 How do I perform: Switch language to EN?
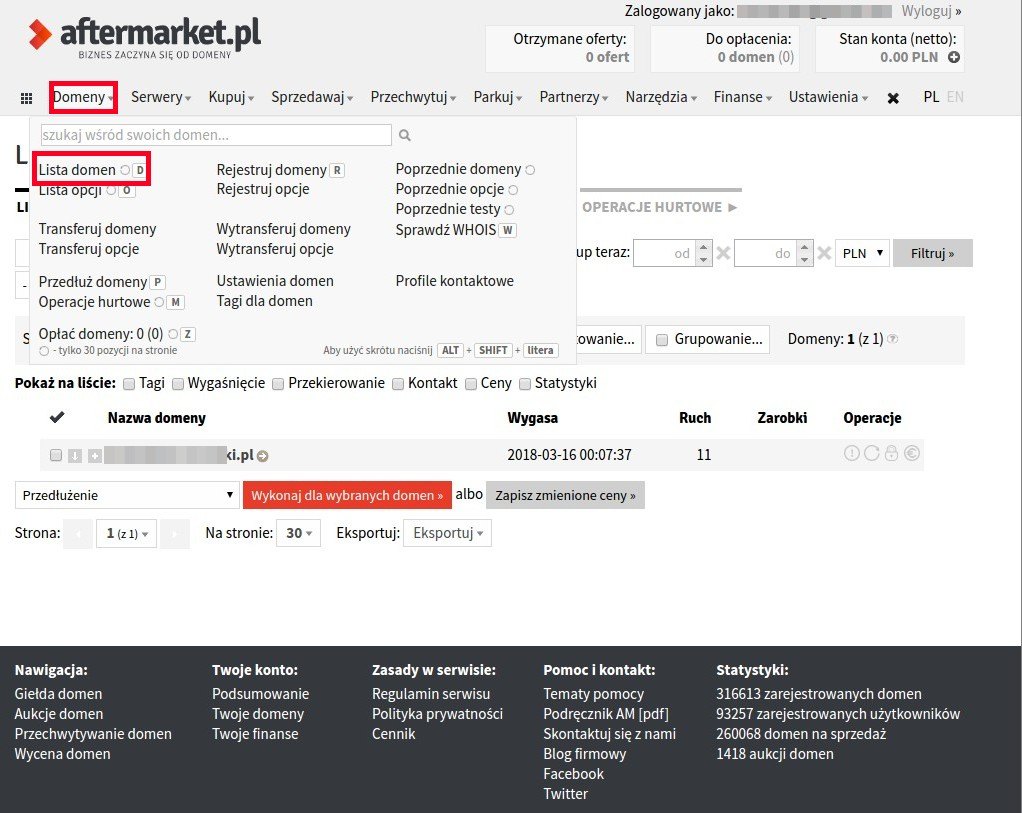pyautogui.click(x=955, y=97)
